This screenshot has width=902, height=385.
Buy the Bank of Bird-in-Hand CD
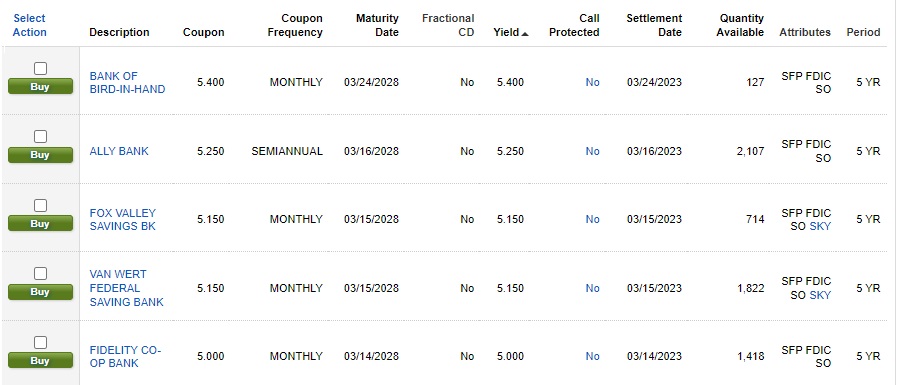pos(40,87)
